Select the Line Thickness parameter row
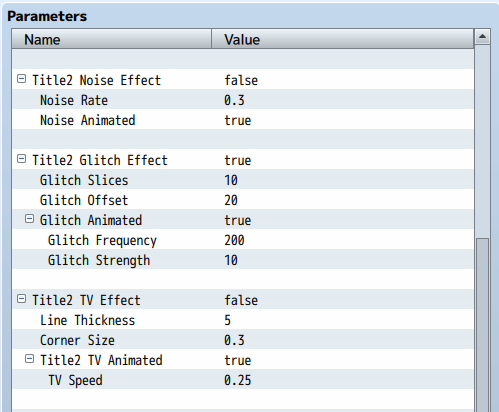This screenshot has height=412, width=499. click(243, 319)
